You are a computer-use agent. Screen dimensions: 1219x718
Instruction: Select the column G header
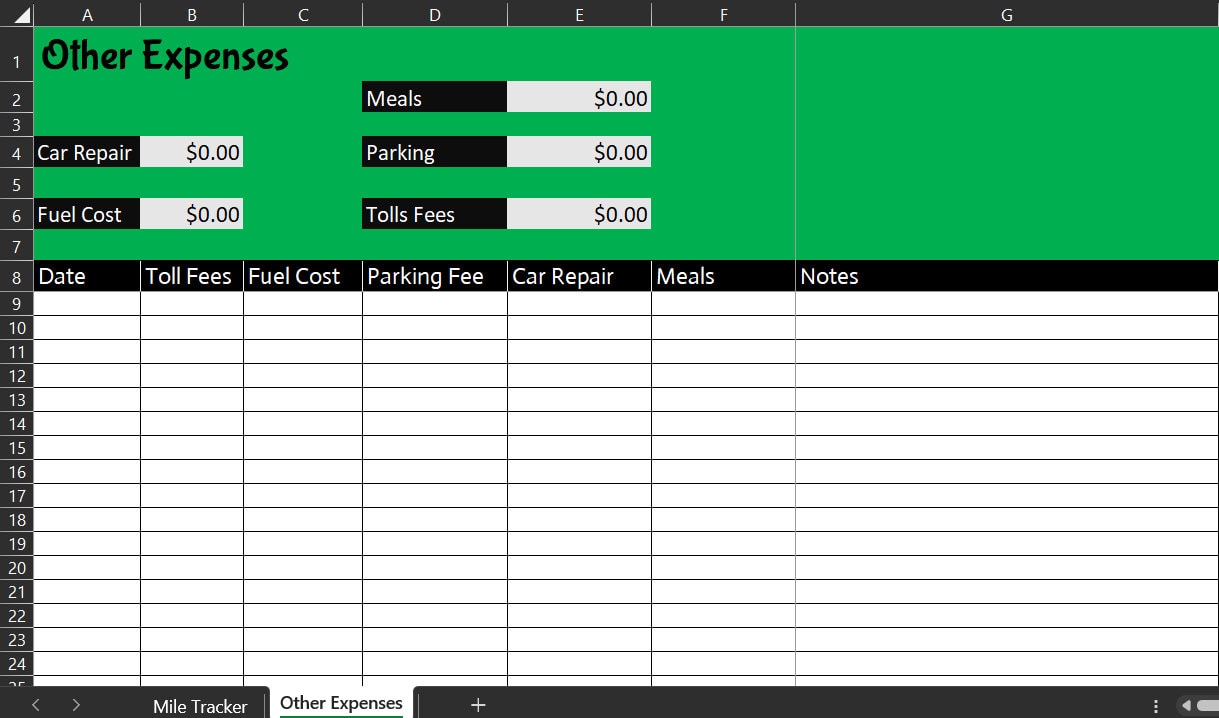click(1006, 14)
